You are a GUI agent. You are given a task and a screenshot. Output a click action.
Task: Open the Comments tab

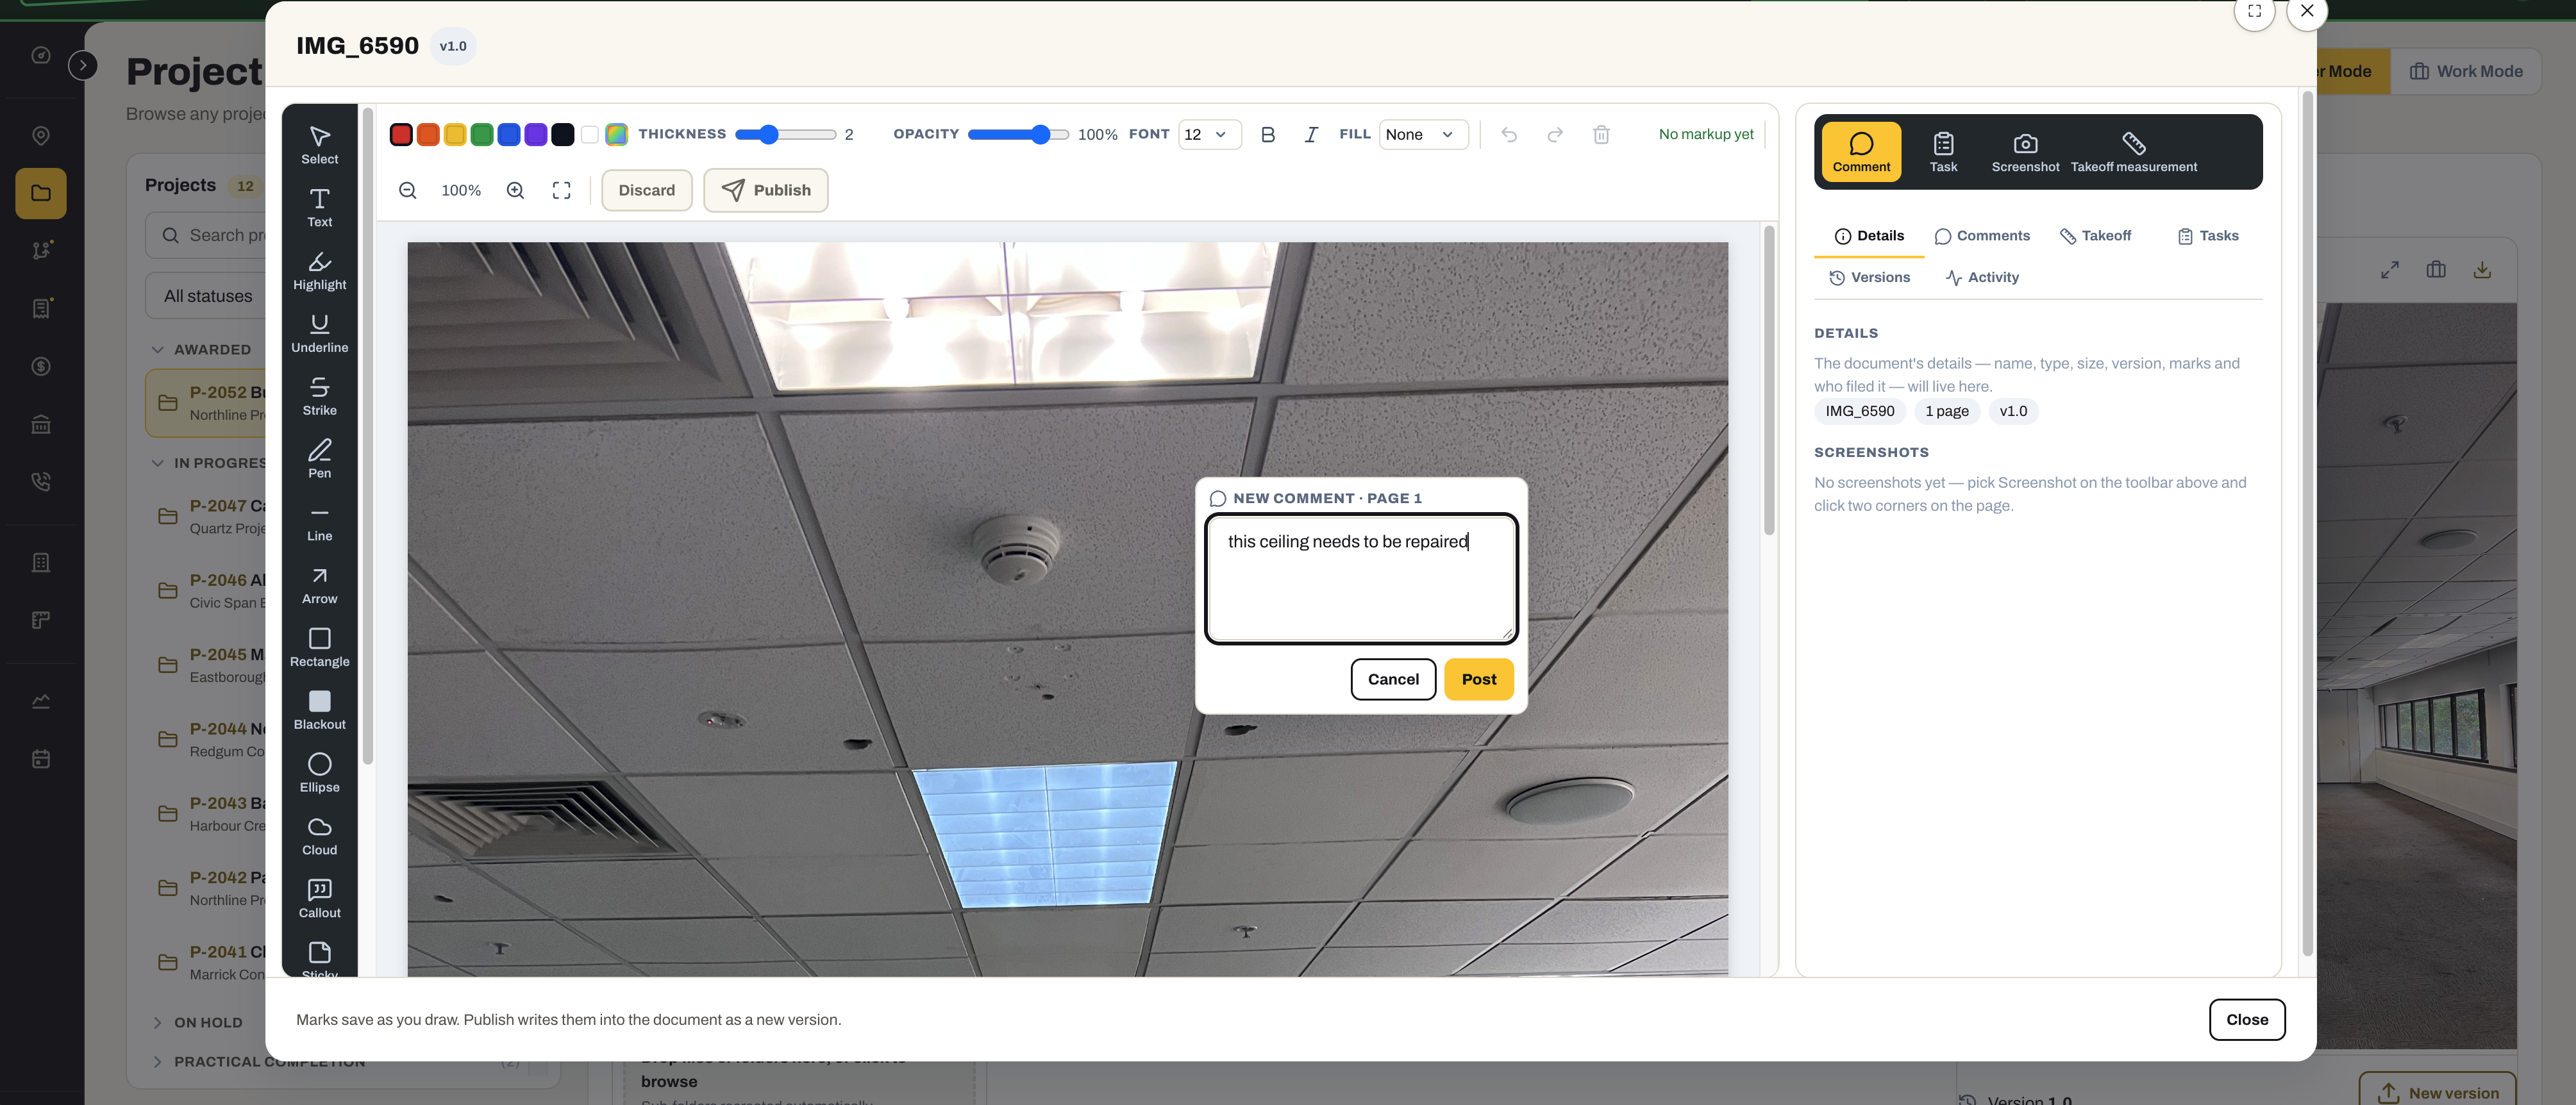(1982, 236)
